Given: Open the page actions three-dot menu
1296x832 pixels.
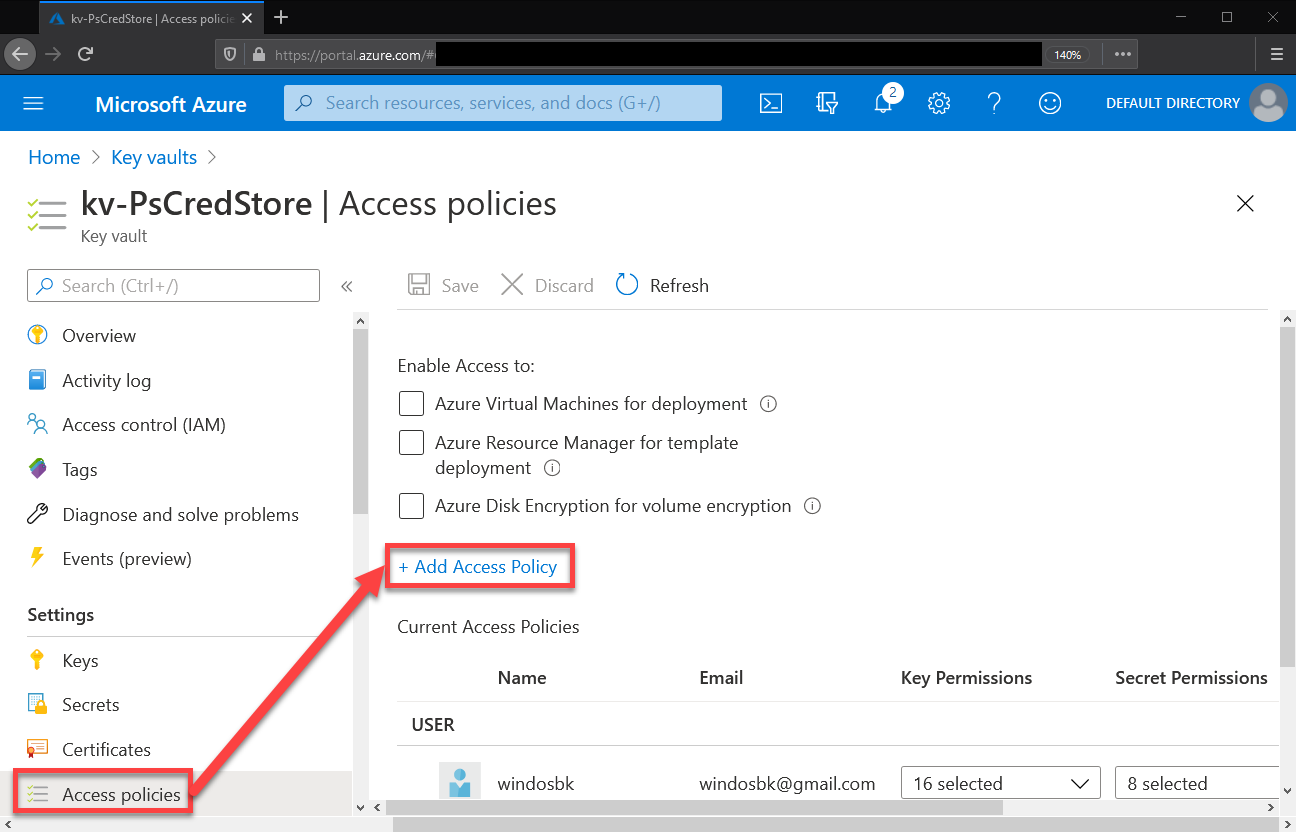Looking at the screenshot, I should (x=1122, y=54).
